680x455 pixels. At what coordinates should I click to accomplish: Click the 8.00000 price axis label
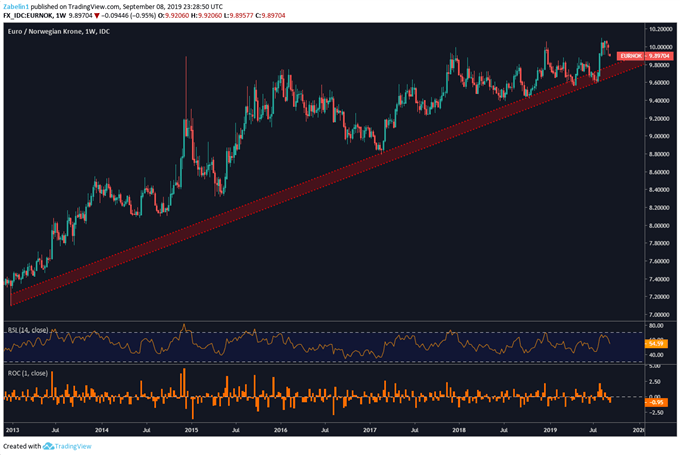pyautogui.click(x=657, y=226)
